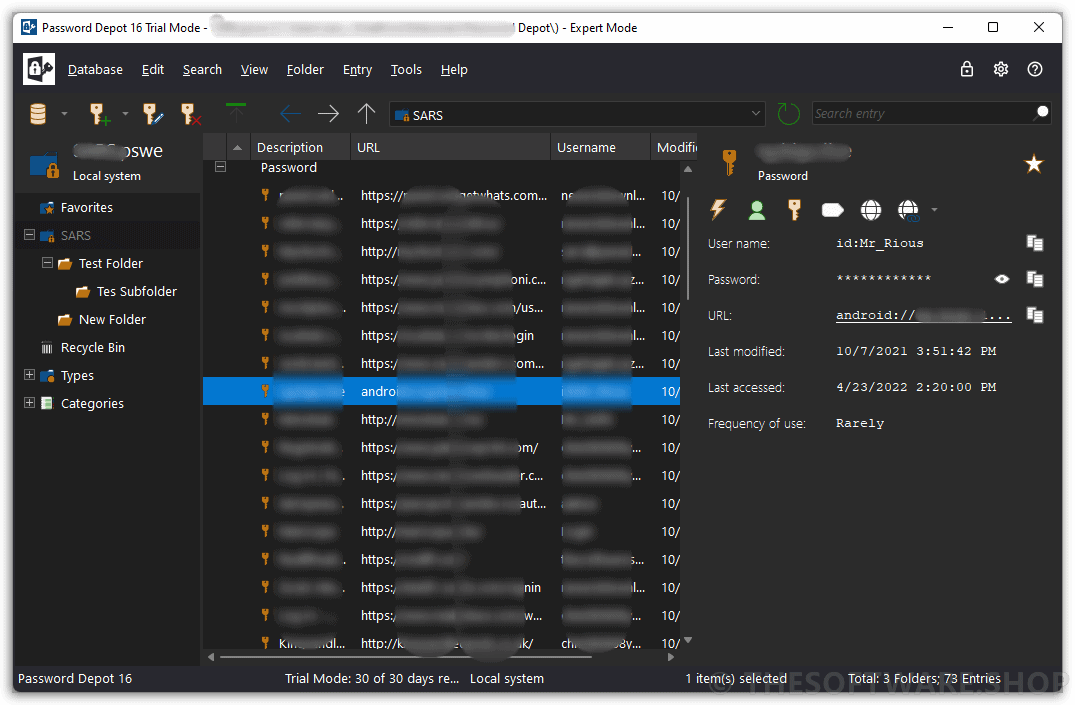This screenshot has height=705, width=1075.
Task: Open the View menu
Action: click(x=254, y=69)
